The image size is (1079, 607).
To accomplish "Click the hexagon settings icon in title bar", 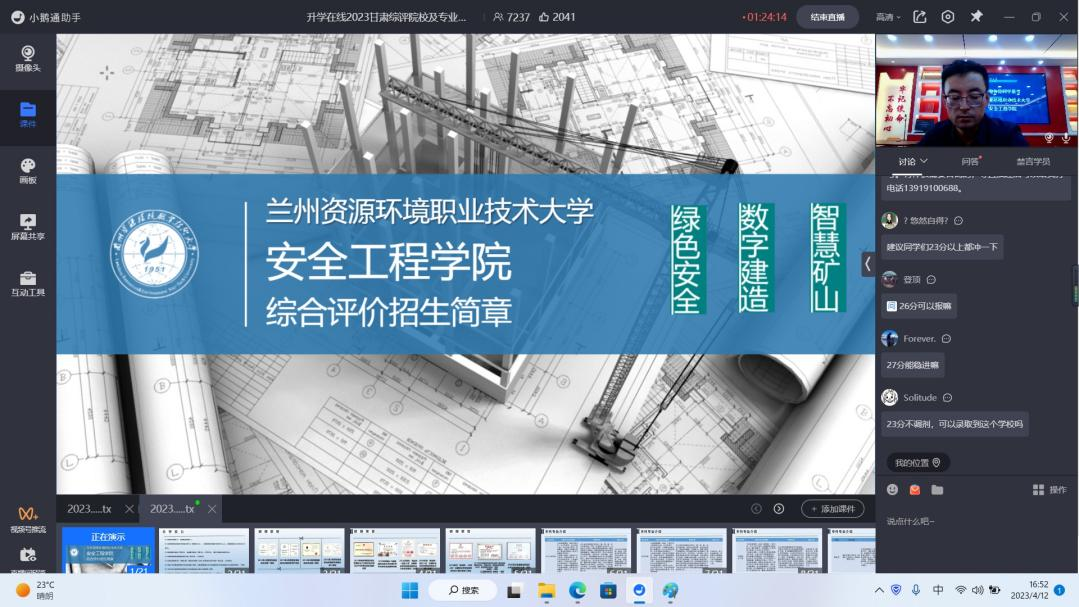I will (x=948, y=17).
